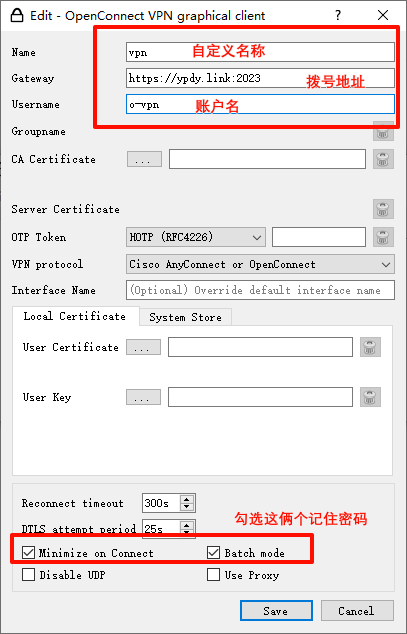Click the help question mark in title bar
Screen dimensions: 407x634
[x=338, y=15]
